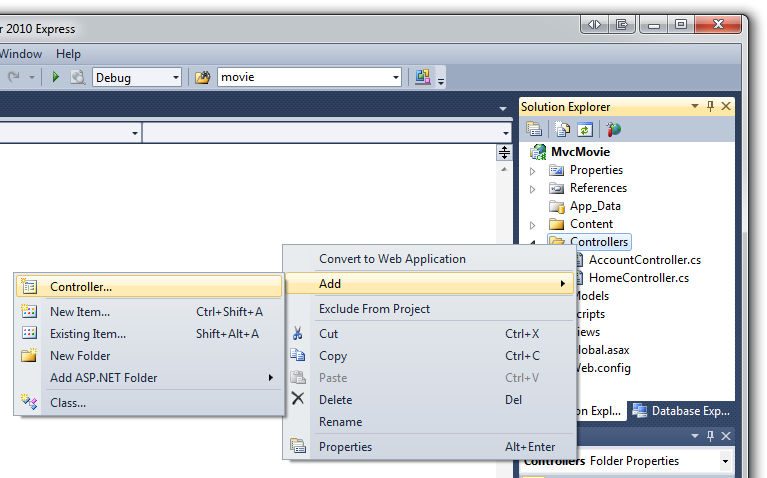Click the Find in Files toolbar icon
Image resolution: width=767 pixels, height=478 pixels.
pyautogui.click(x=204, y=77)
